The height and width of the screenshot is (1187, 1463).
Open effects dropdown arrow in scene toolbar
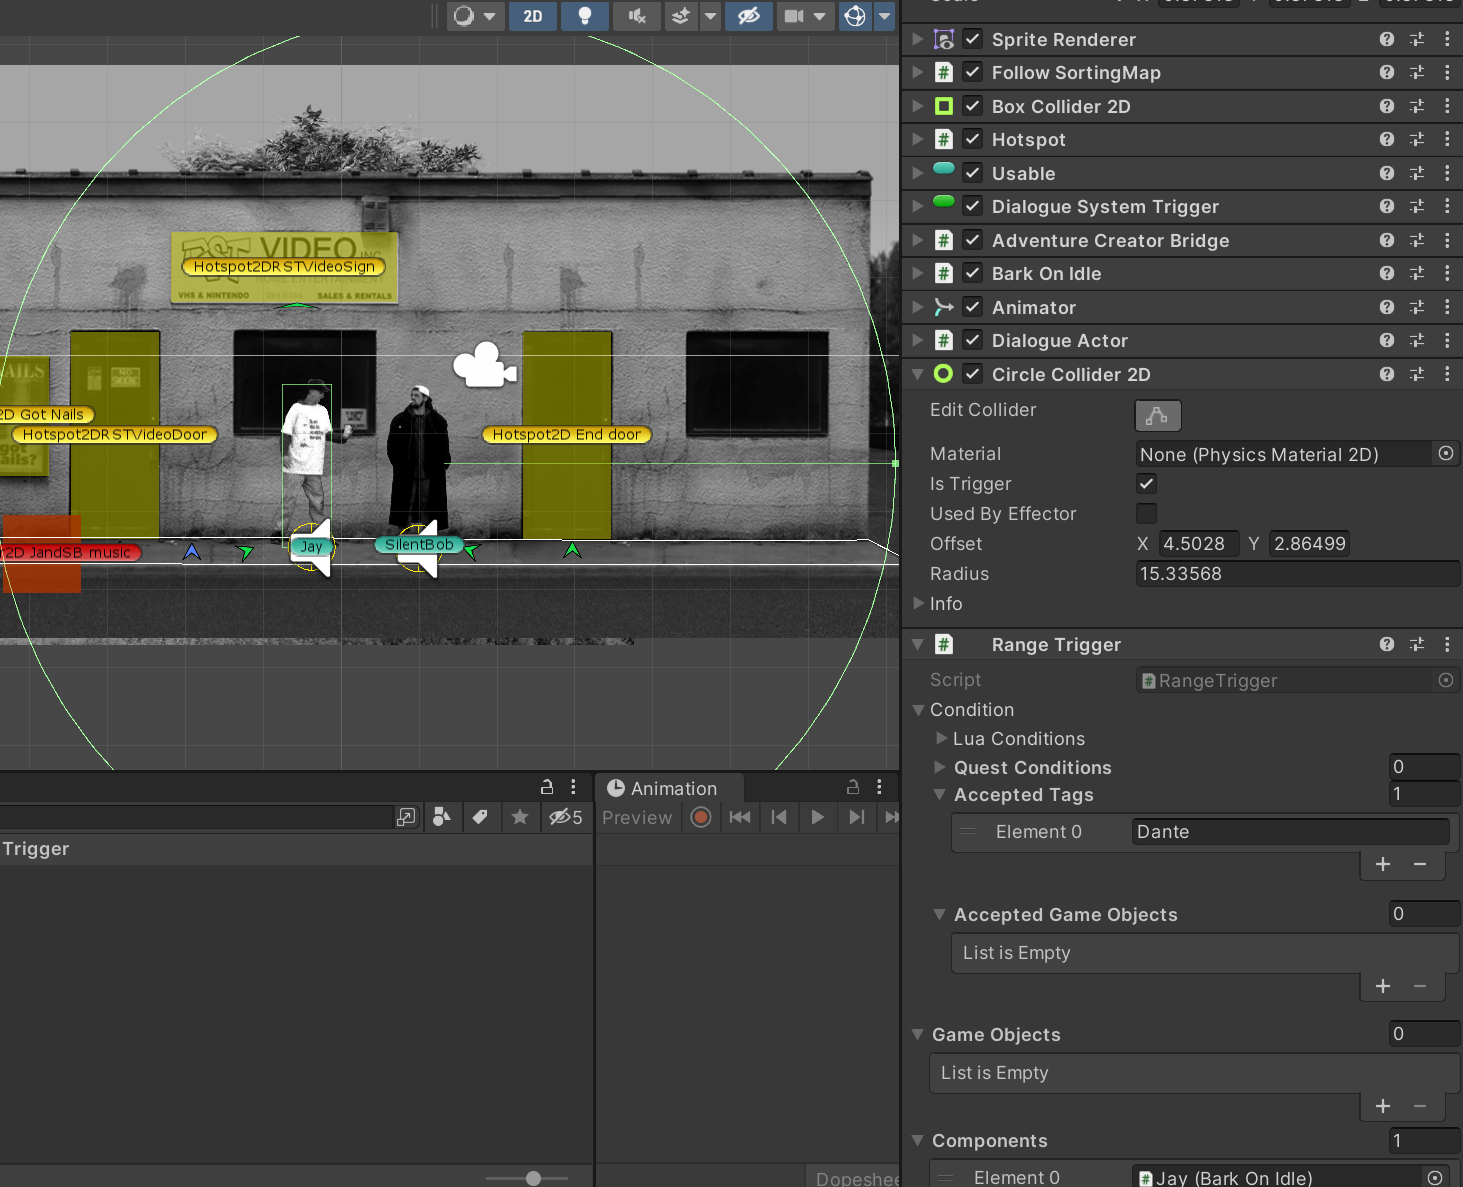710,16
